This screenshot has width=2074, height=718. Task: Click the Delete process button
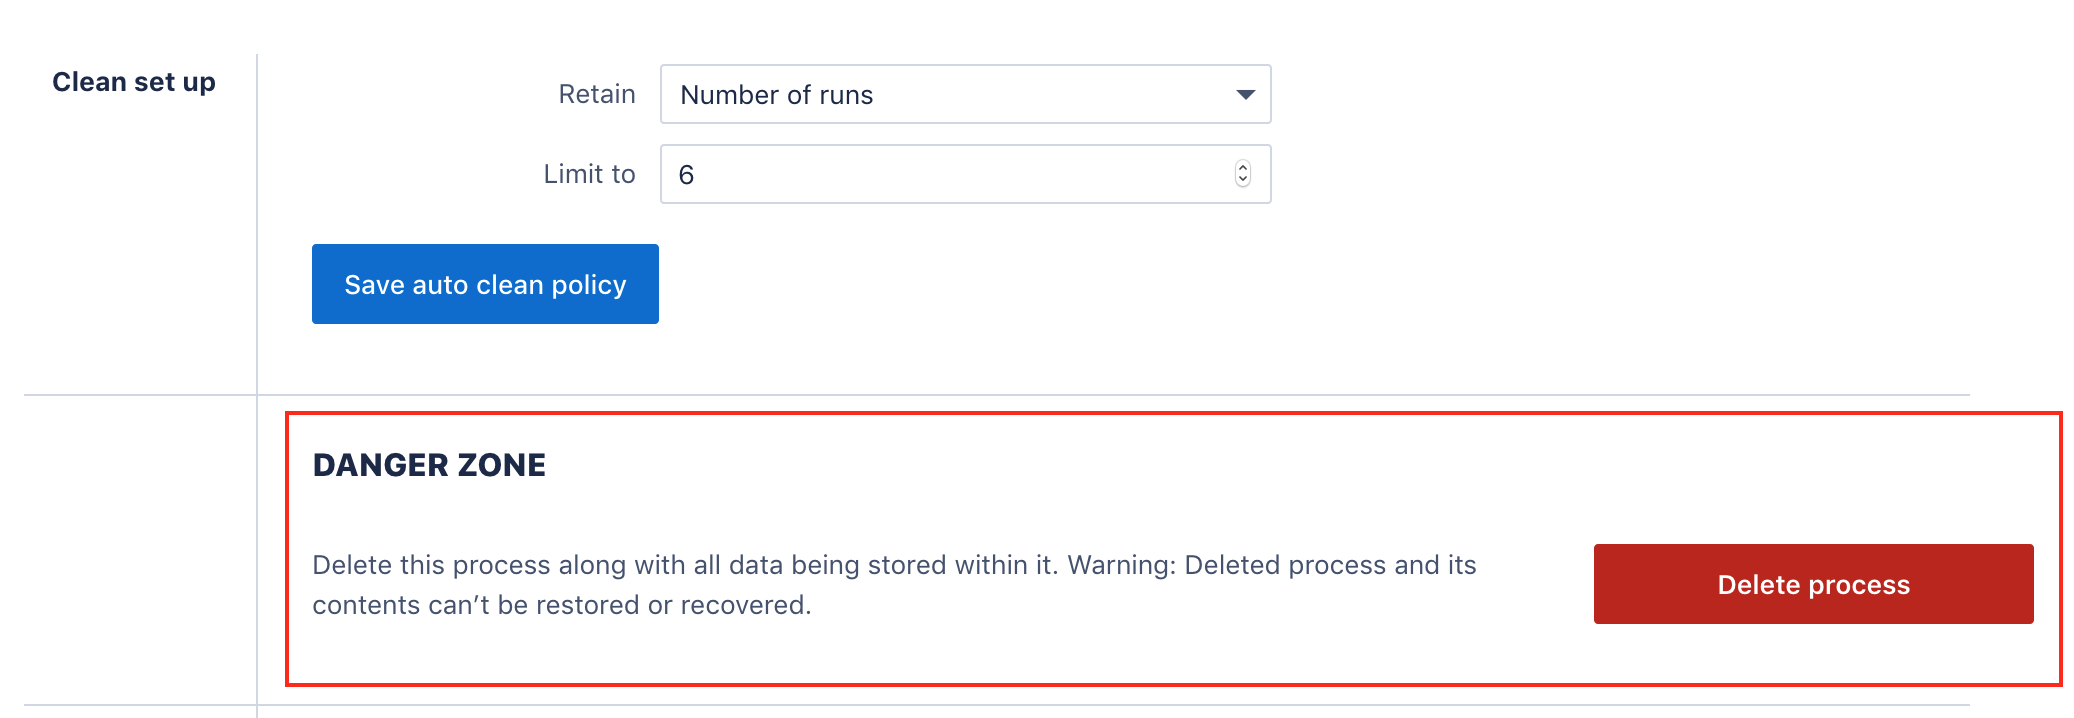1812,584
